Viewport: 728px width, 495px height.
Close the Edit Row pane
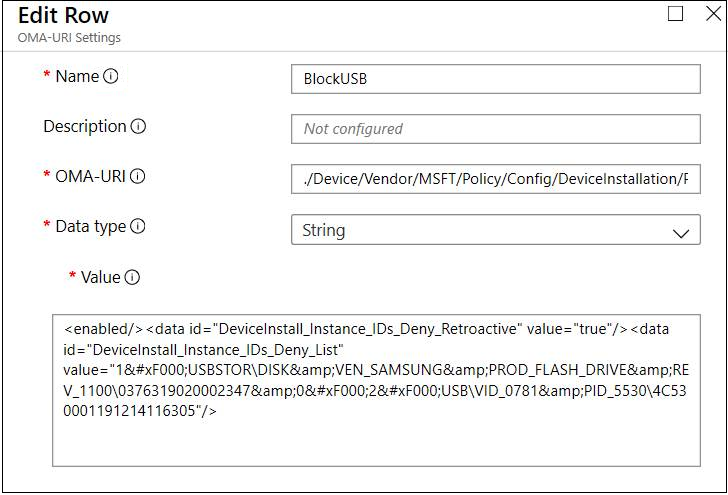tap(713, 14)
